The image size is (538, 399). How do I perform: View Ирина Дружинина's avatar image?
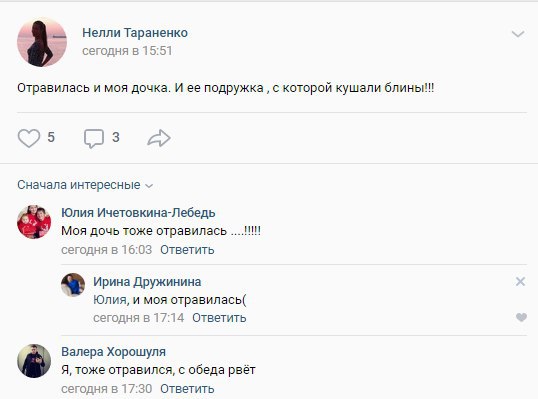pyautogui.click(x=73, y=285)
